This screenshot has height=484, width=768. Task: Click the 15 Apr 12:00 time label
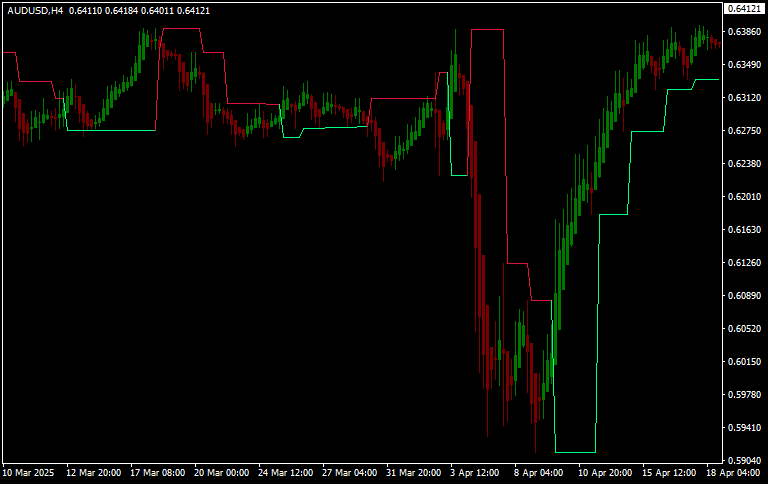pyautogui.click(x=670, y=473)
